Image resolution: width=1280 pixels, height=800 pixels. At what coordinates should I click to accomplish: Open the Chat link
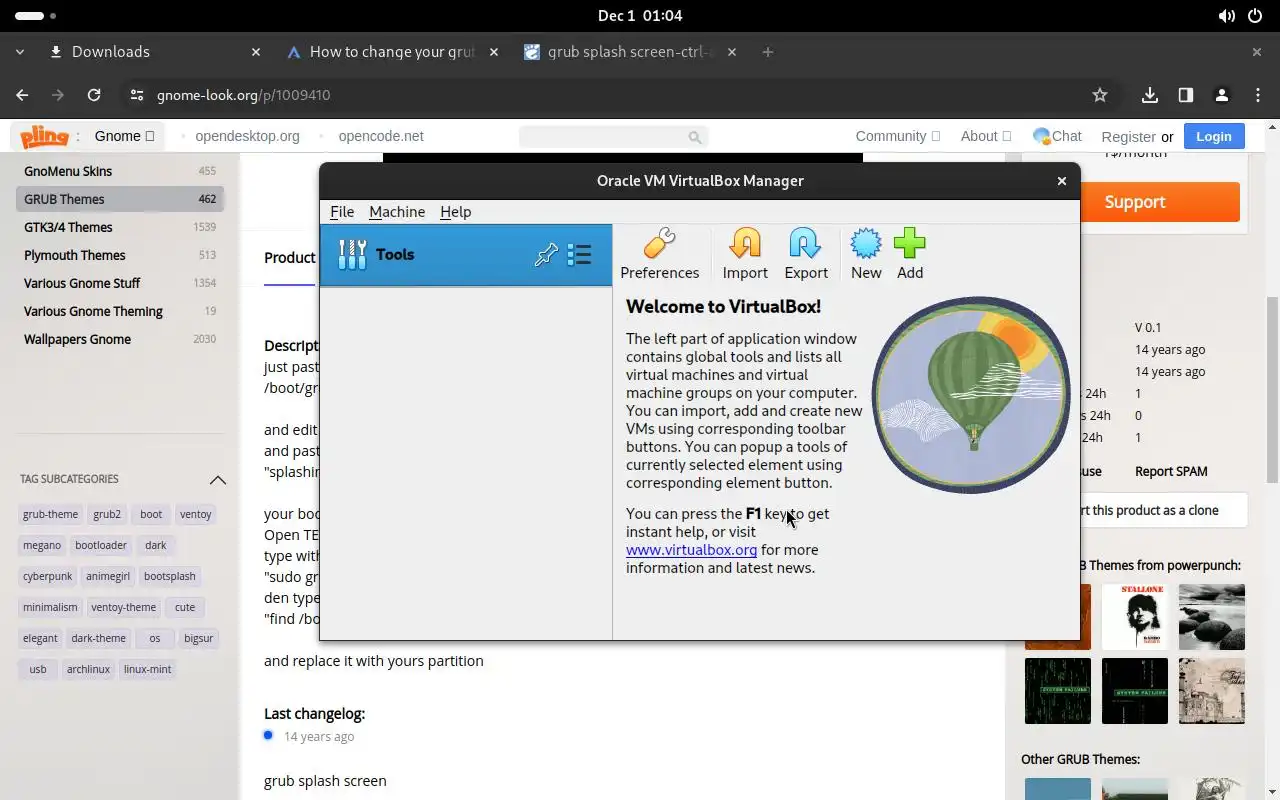tap(1057, 136)
